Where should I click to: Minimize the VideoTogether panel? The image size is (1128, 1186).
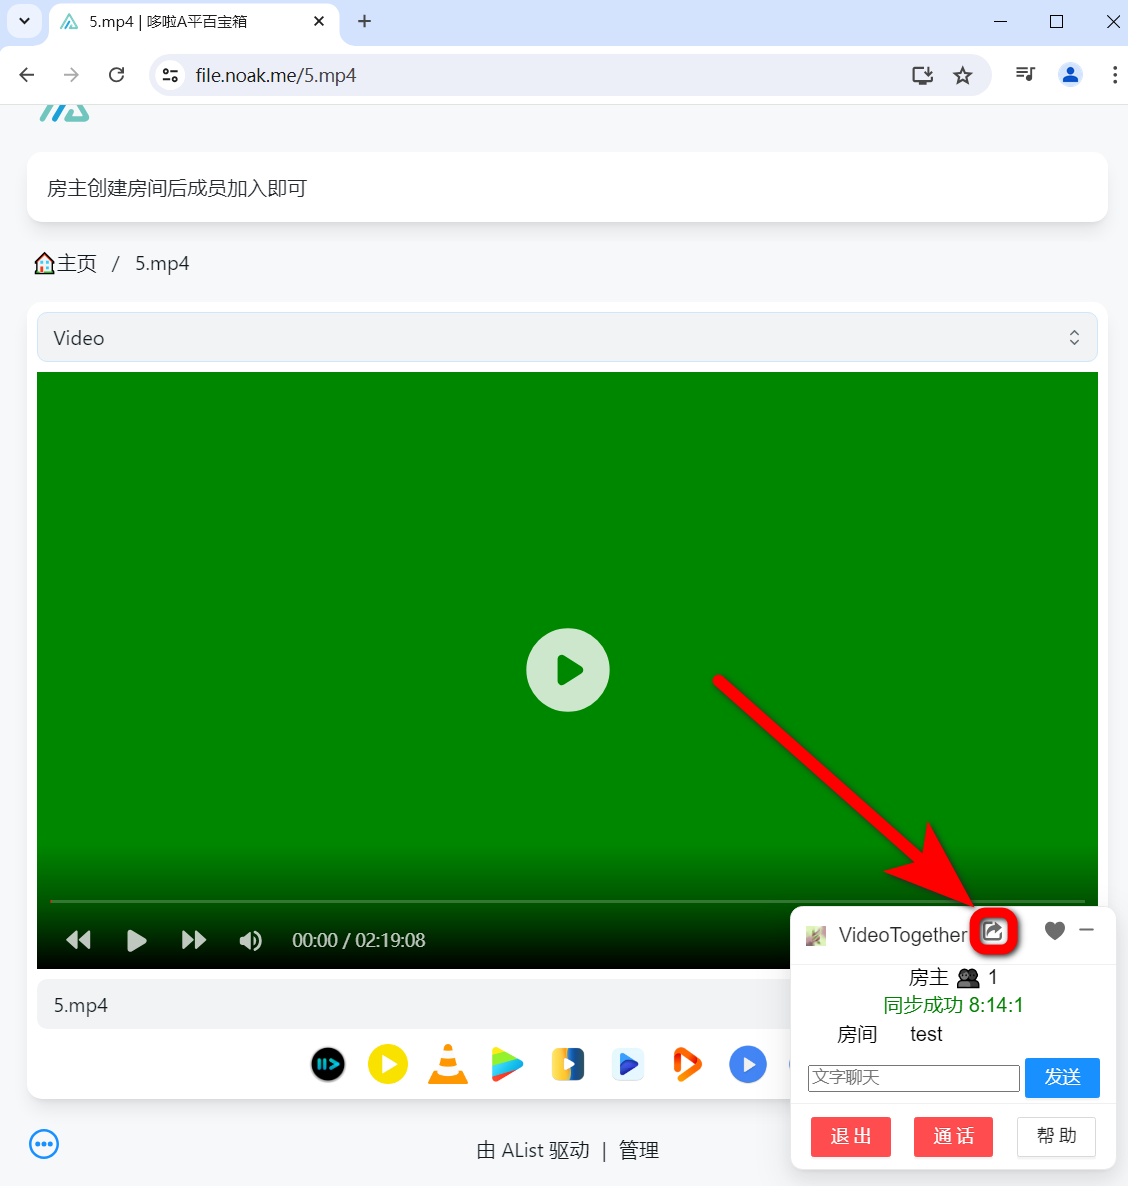pyautogui.click(x=1087, y=930)
